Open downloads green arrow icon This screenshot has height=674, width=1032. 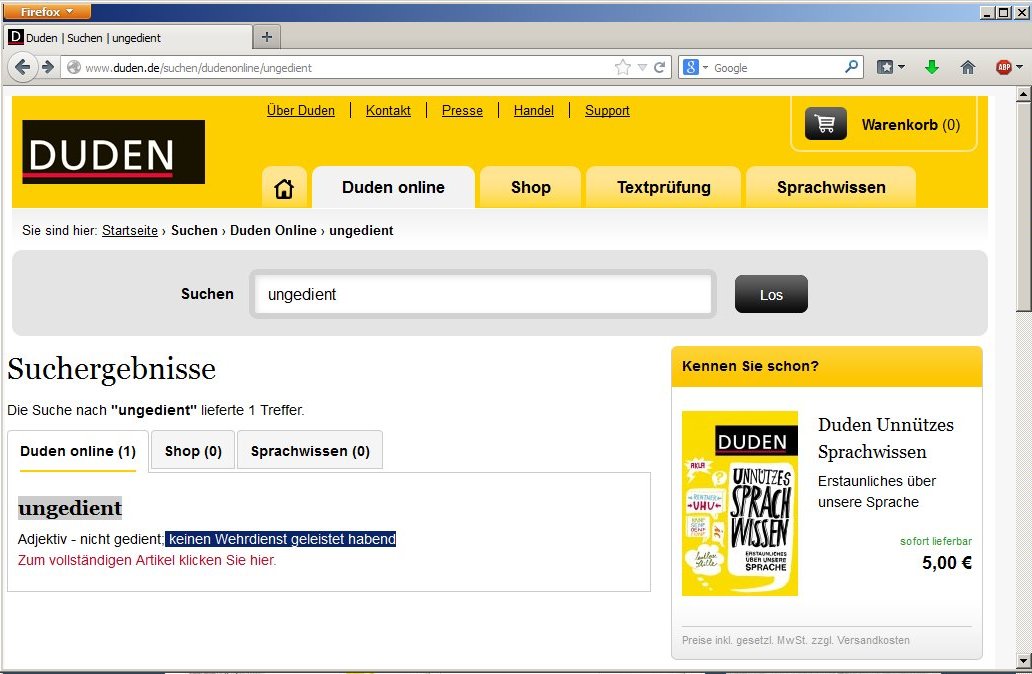click(x=931, y=67)
